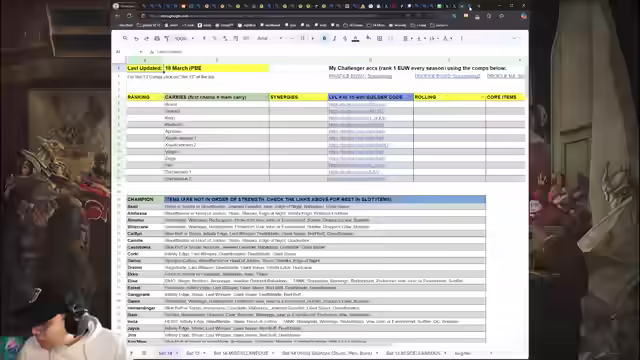Increase the font size by one
640x360 pixels.
313,38
